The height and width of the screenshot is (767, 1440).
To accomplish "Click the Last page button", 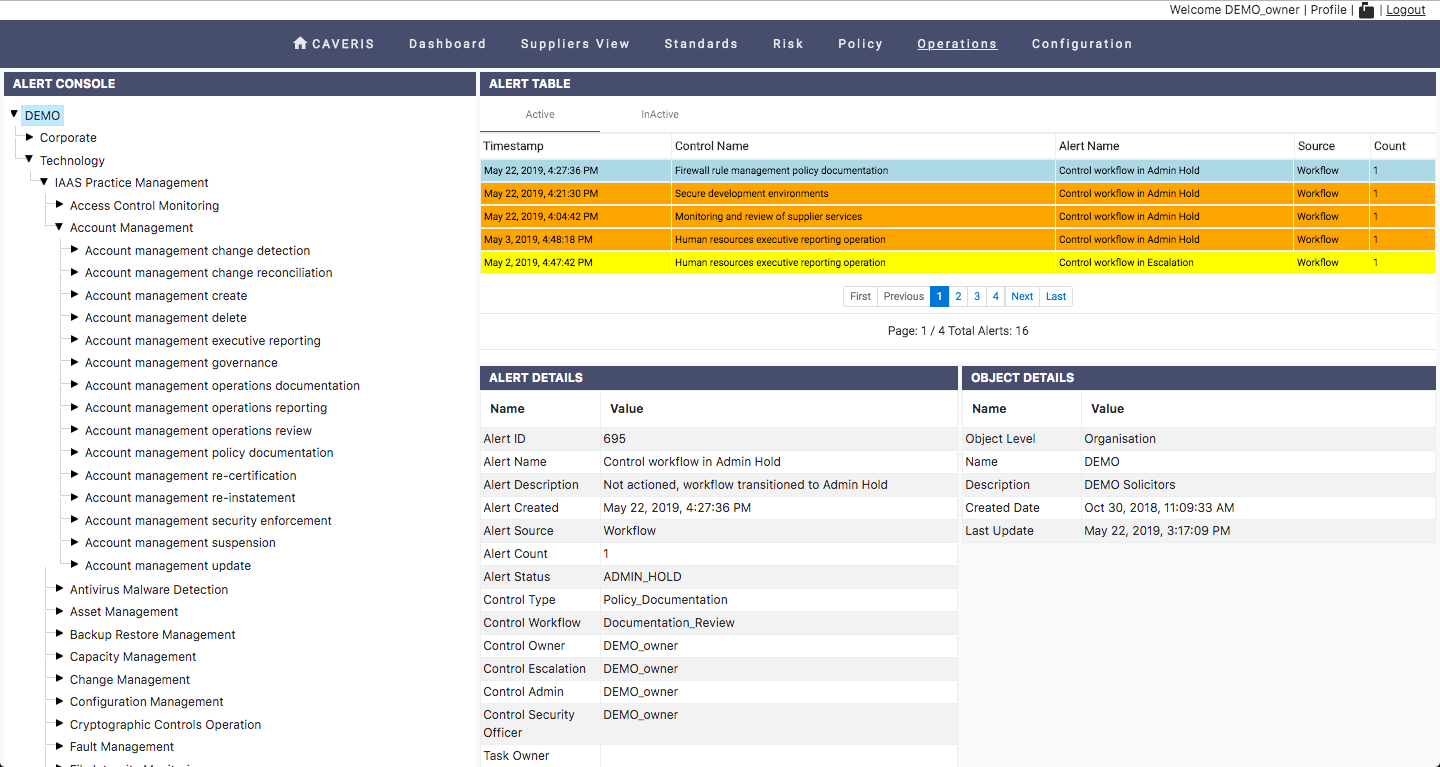I will (1056, 296).
